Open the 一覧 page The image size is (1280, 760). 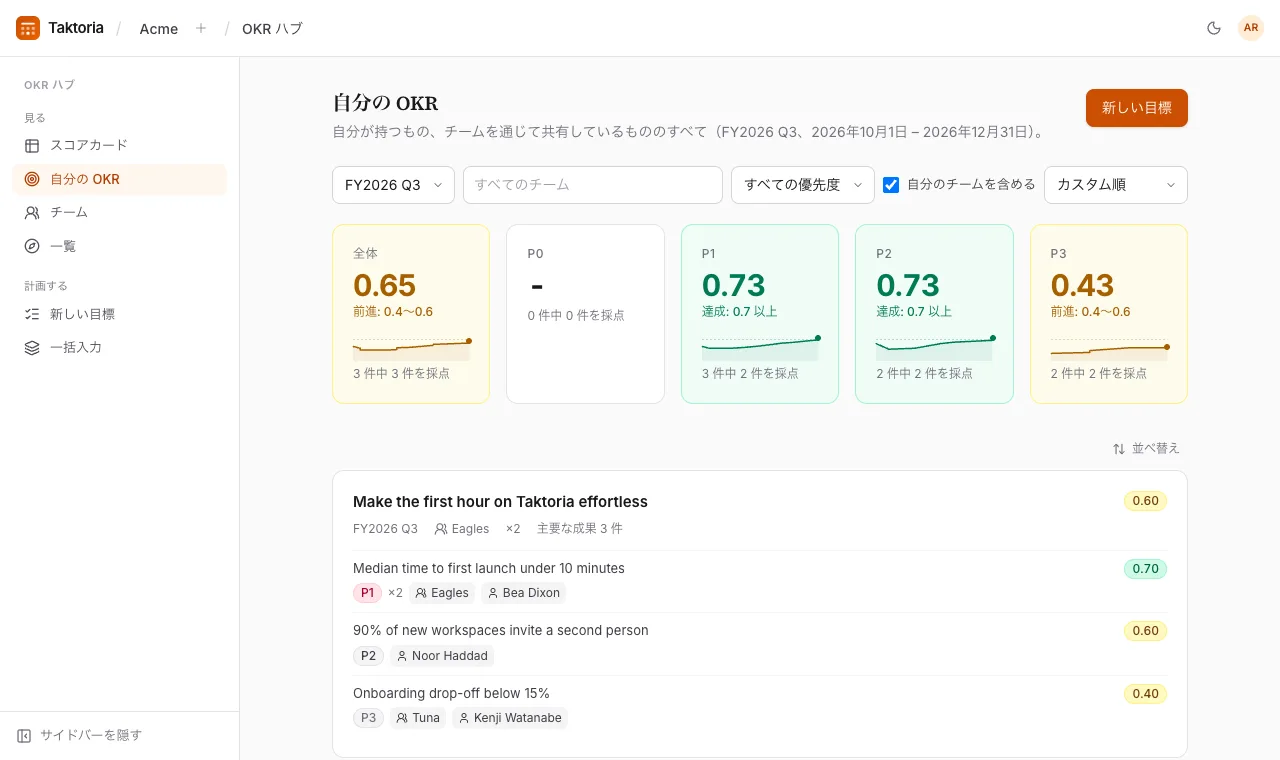click(119, 246)
